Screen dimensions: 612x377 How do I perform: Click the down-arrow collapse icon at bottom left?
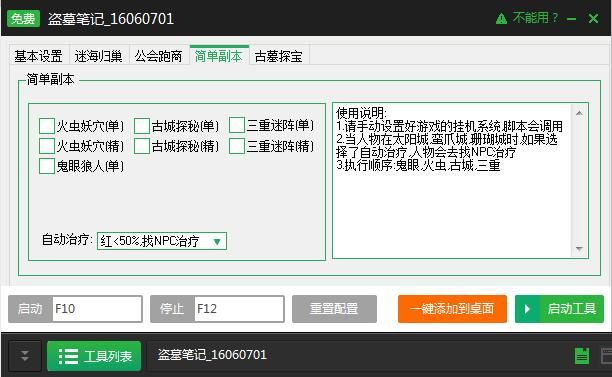[x=25, y=356]
